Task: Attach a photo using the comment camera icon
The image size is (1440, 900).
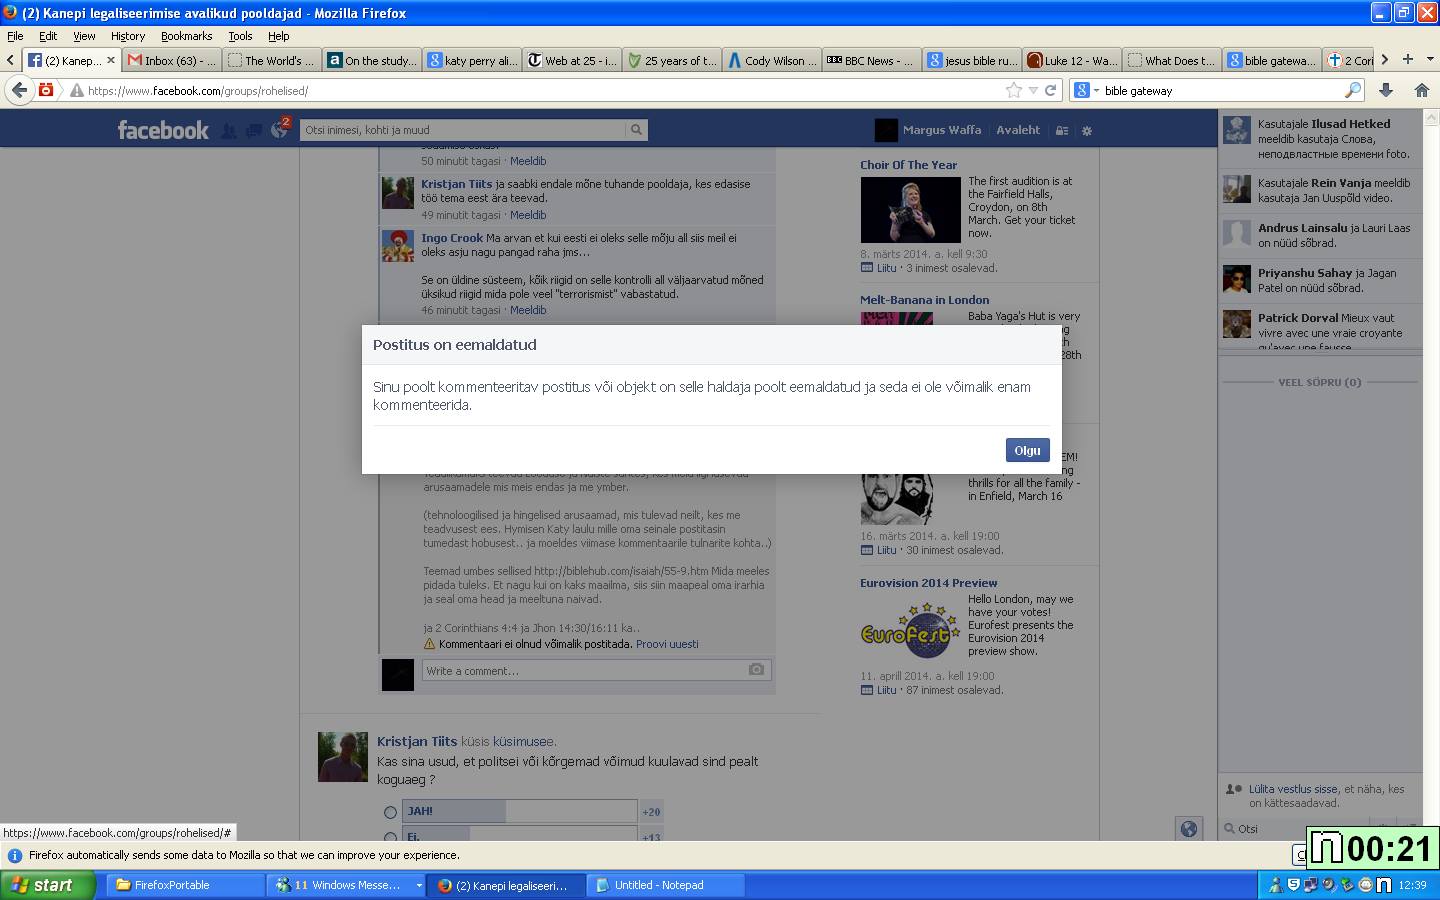Action: pos(757,670)
